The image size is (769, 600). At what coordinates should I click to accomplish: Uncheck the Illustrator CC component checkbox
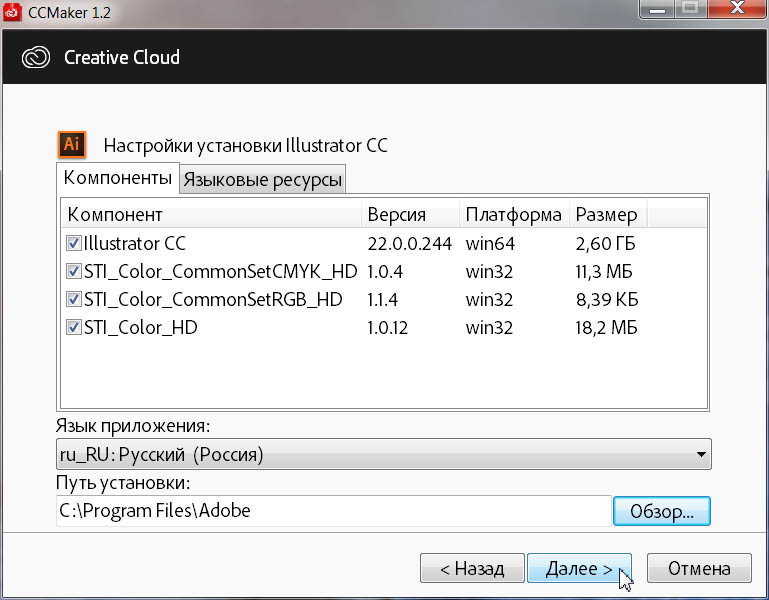click(74, 243)
